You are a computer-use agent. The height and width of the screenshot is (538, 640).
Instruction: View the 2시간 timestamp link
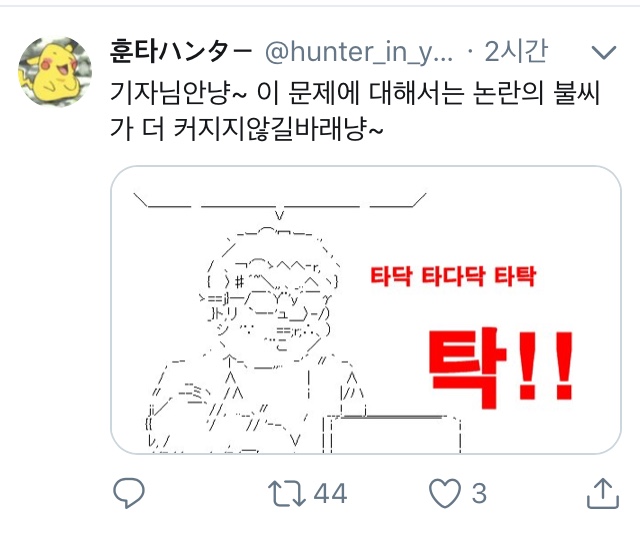[x=516, y=51]
